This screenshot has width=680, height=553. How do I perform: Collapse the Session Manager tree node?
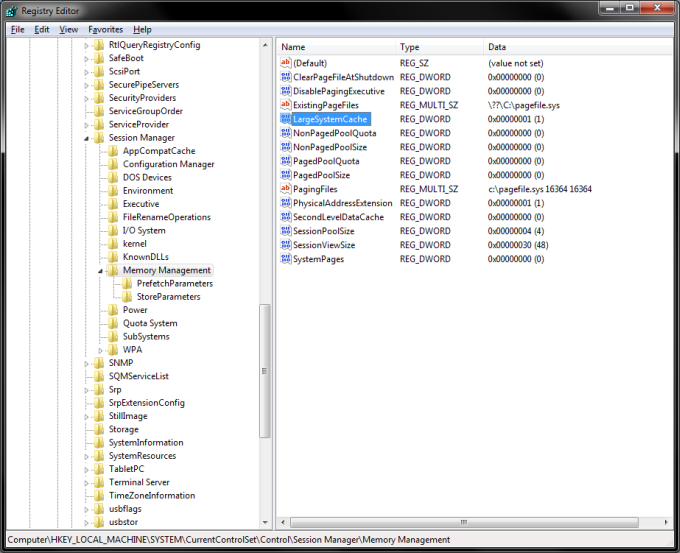[86, 138]
